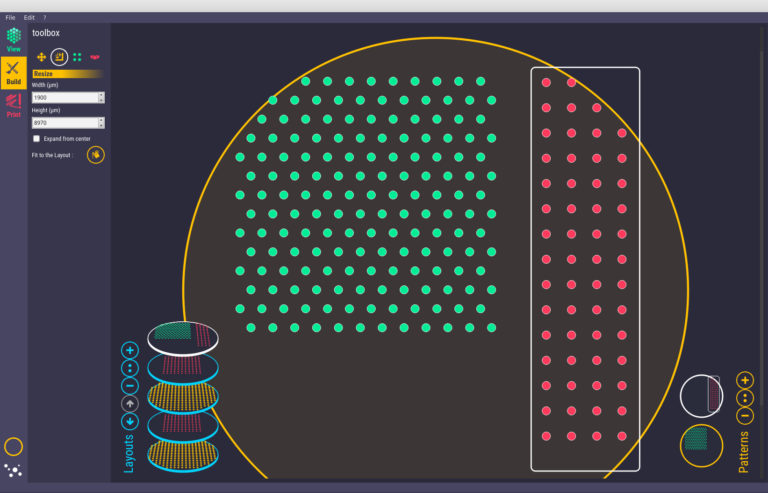Image resolution: width=768 pixels, height=493 pixels.
Task: Select the green four-dot grid tool
Action: pos(77,57)
